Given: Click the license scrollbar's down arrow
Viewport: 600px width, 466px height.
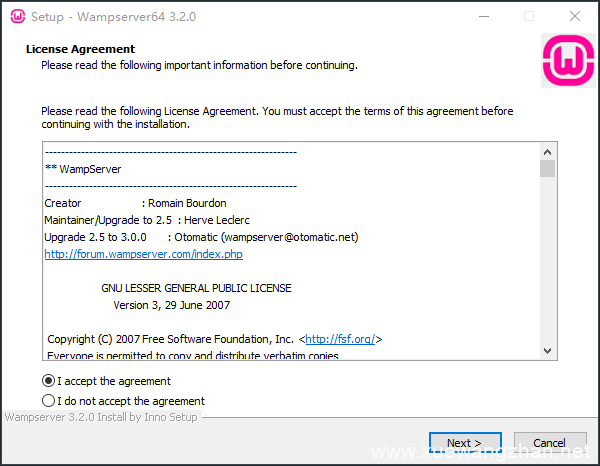Looking at the screenshot, I should pos(547,350).
